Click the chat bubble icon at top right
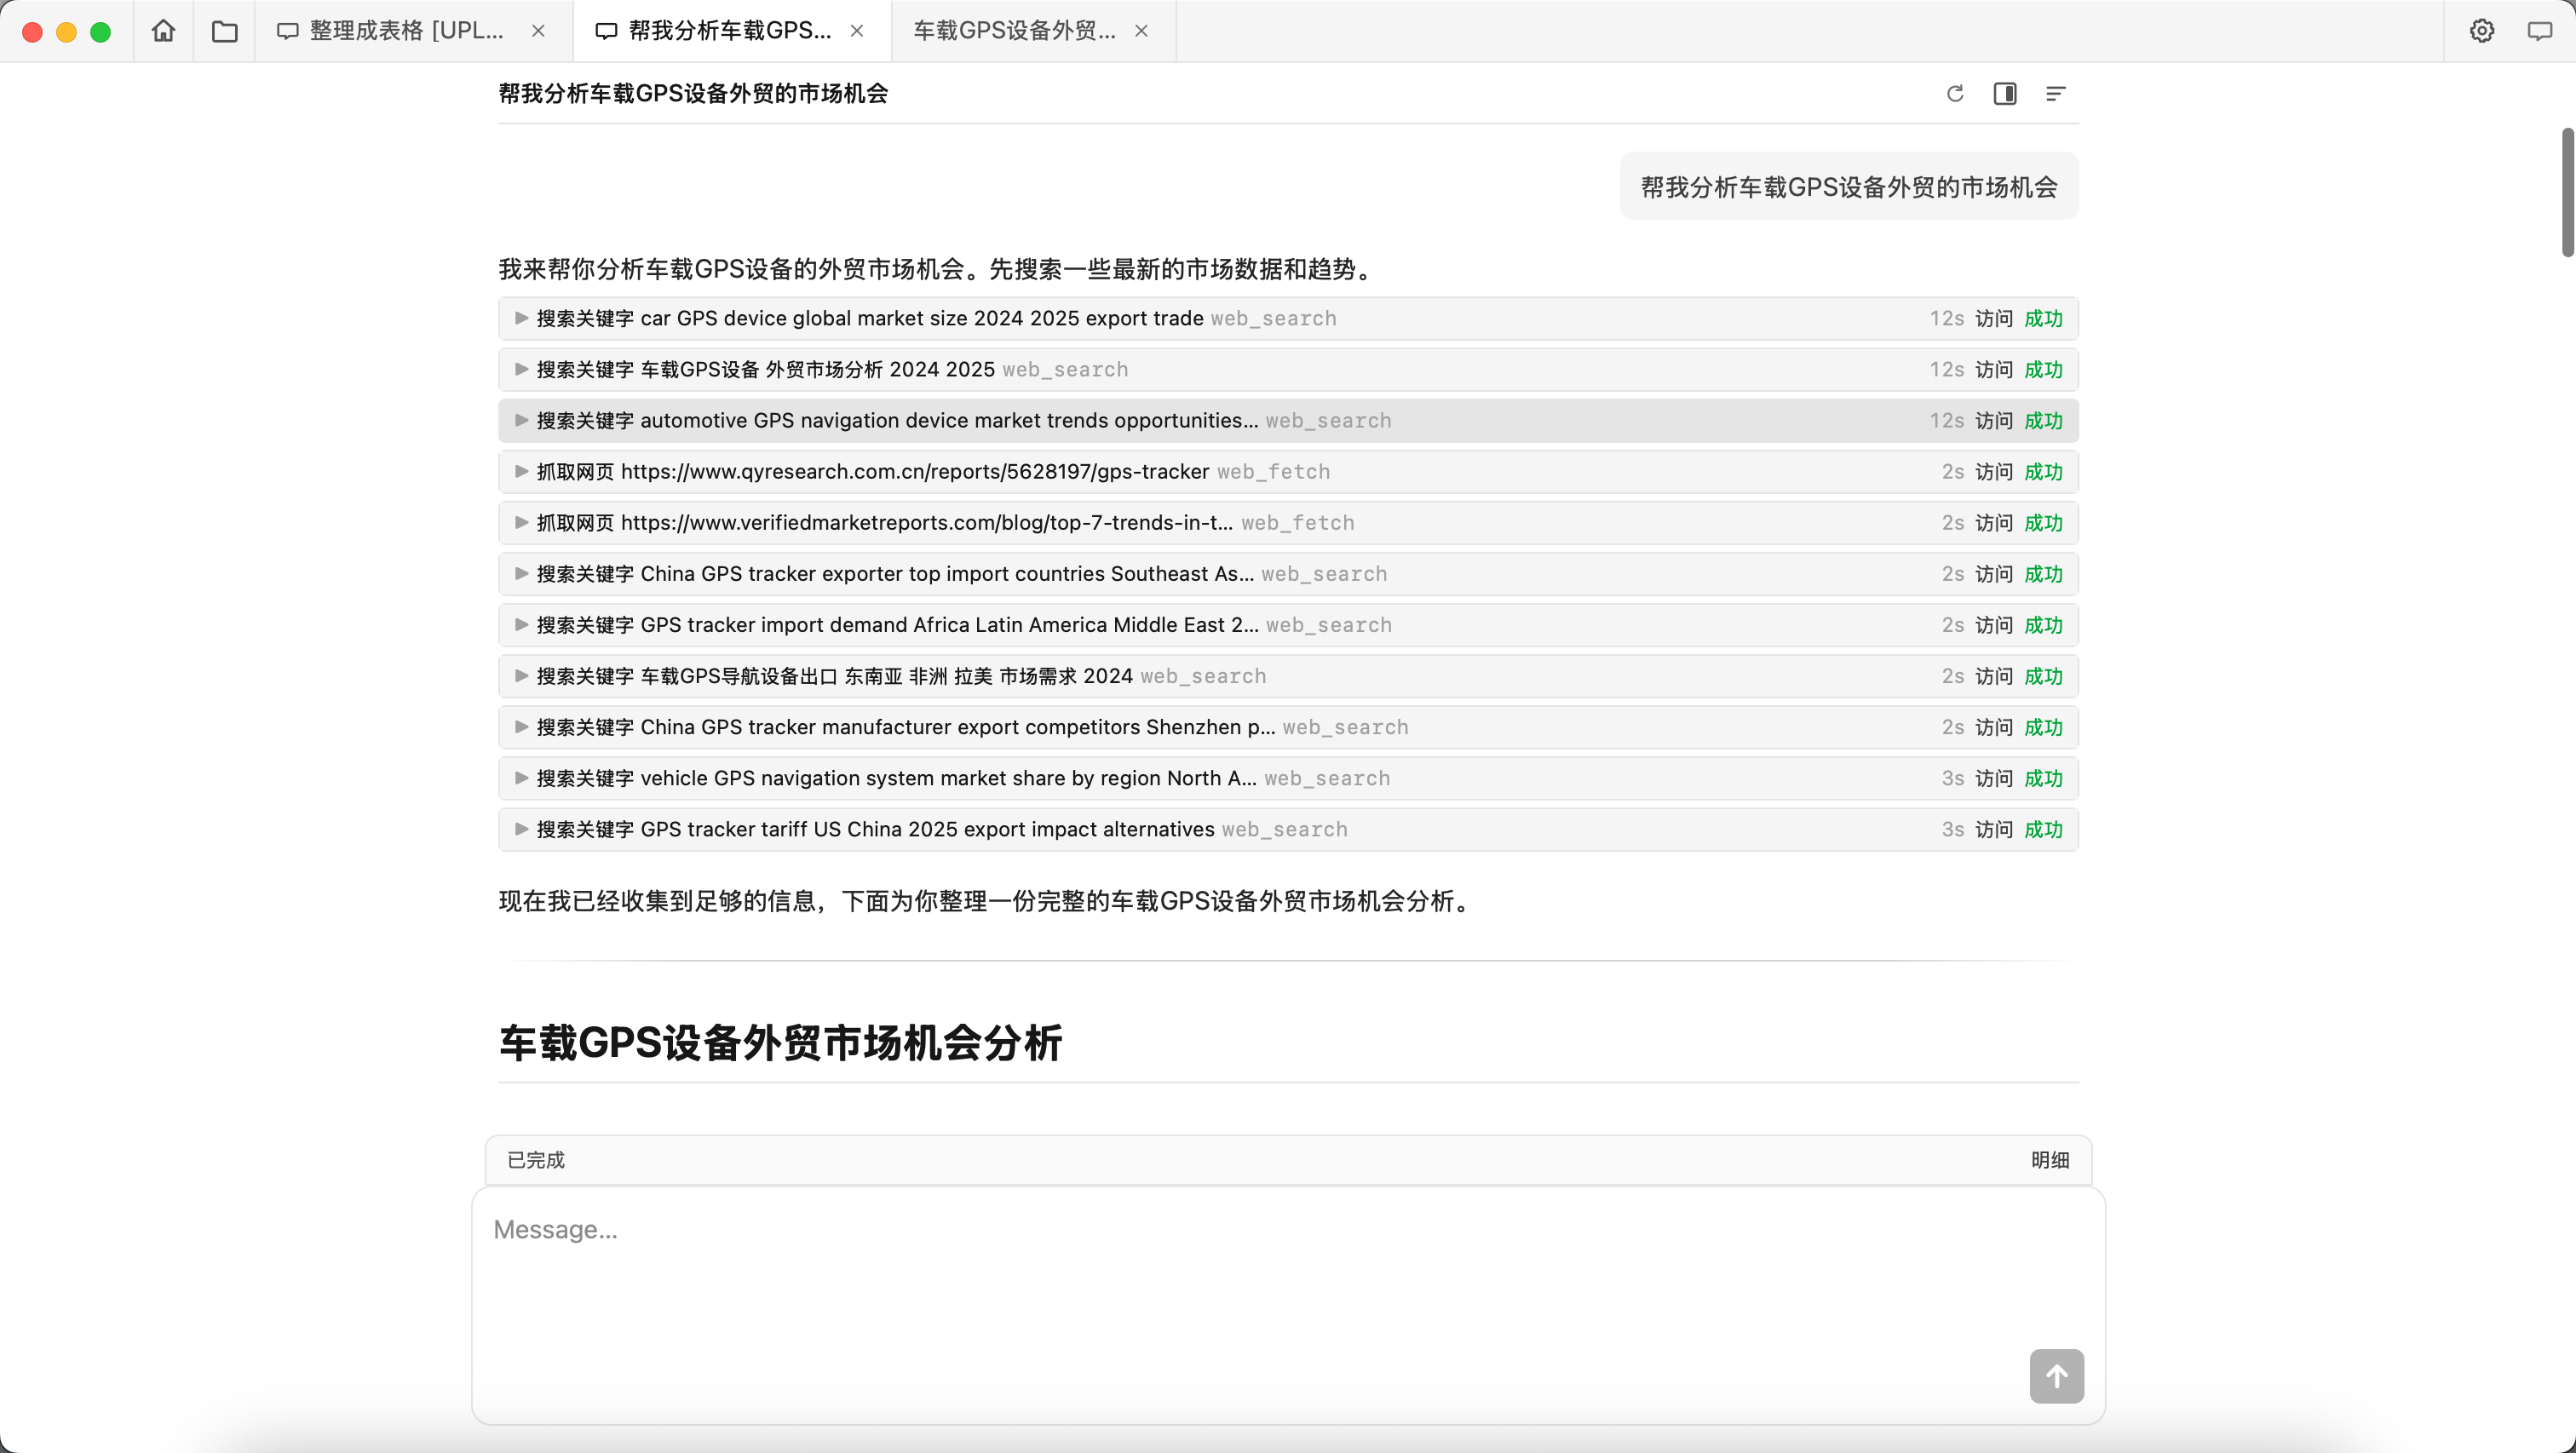Viewport: 2576px width, 1453px height. click(x=2540, y=31)
